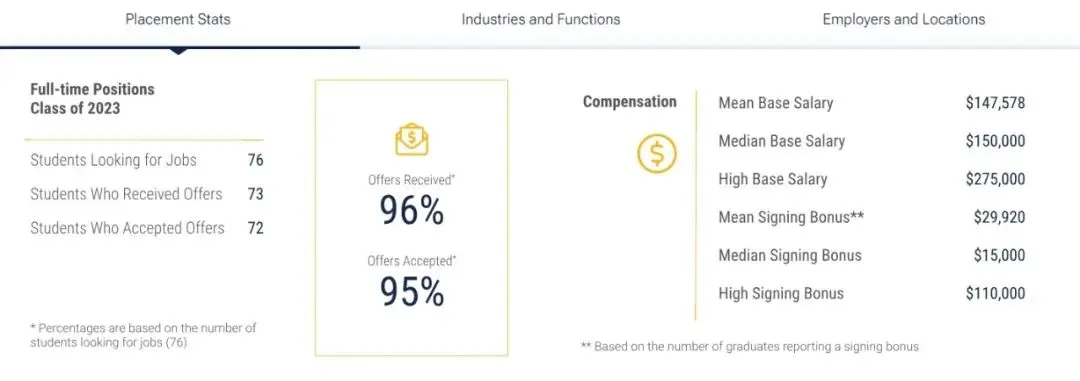Click the money envelope icon

(x=411, y=138)
